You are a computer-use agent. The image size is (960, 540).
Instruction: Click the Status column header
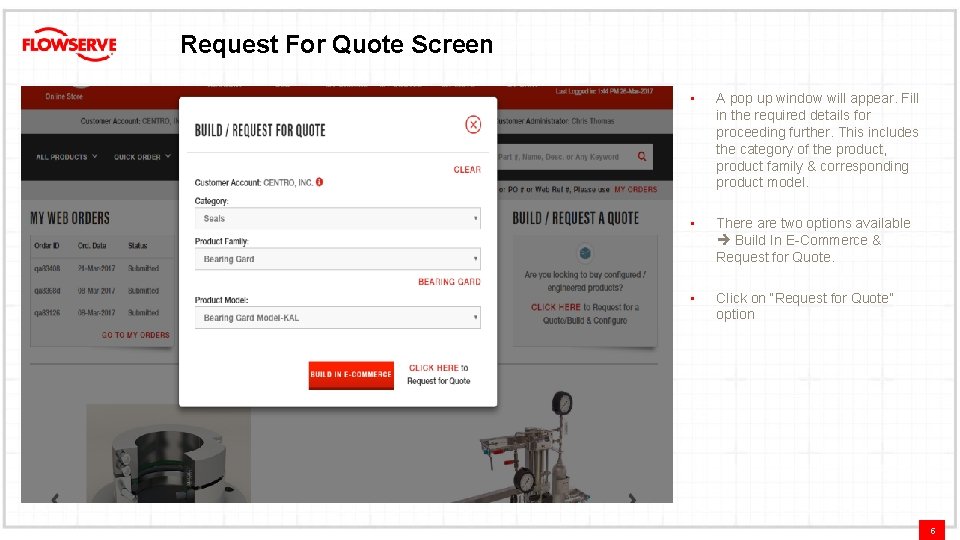point(138,246)
